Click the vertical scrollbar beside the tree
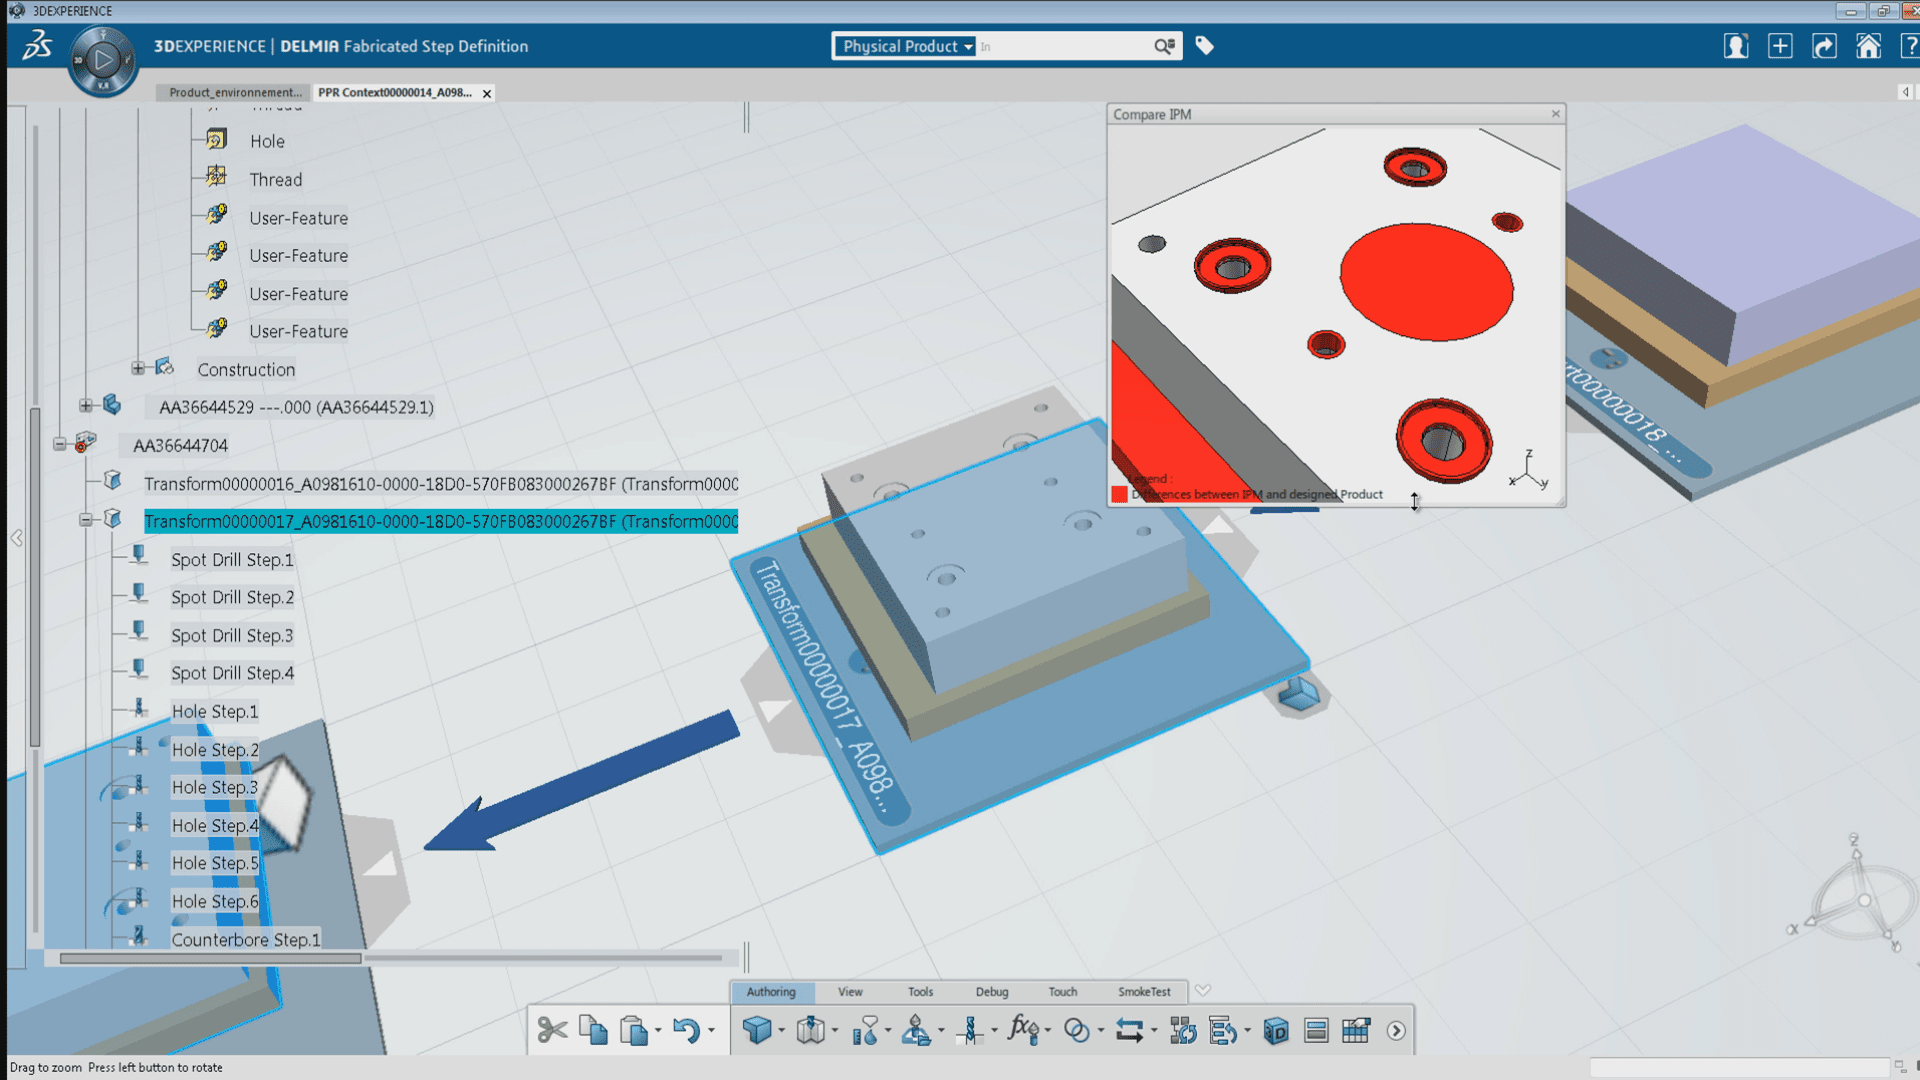Image resolution: width=1920 pixels, height=1080 pixels. point(35,576)
